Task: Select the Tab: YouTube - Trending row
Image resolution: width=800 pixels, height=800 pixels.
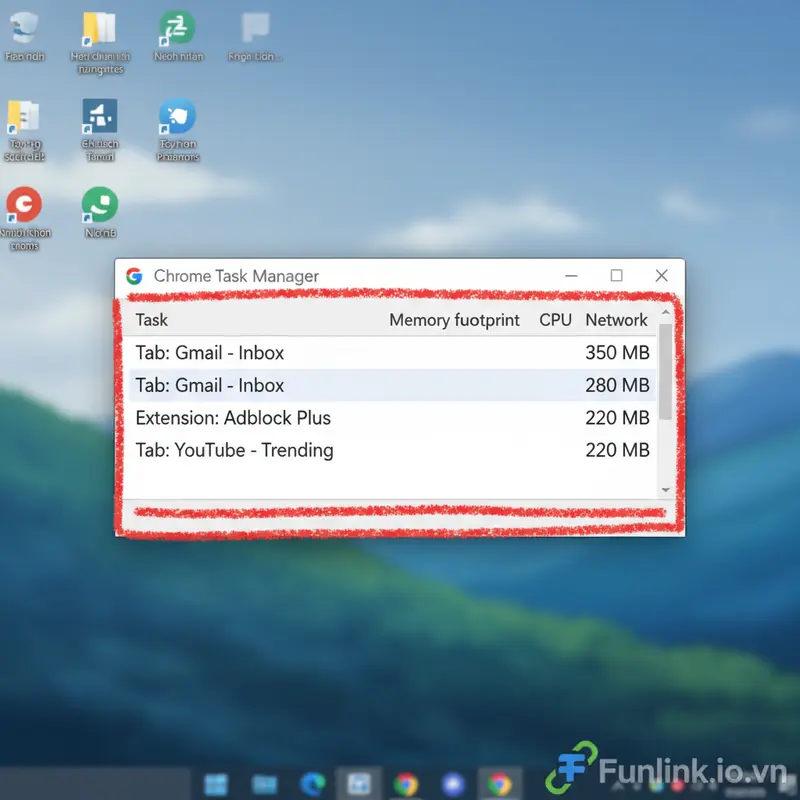Action: click(x=390, y=450)
